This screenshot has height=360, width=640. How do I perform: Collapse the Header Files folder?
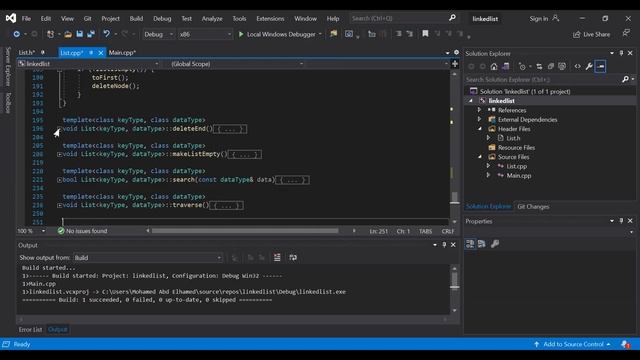[x=480, y=129]
